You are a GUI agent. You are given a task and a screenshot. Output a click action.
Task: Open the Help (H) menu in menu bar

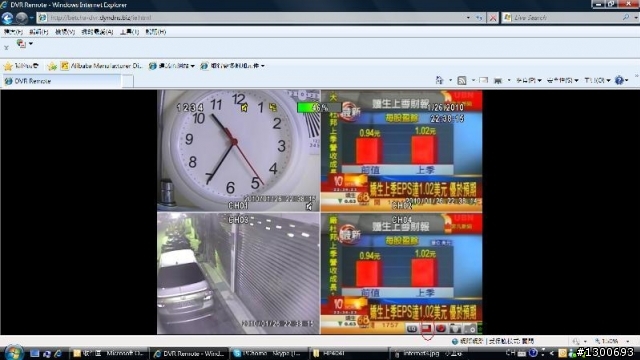[156, 32]
